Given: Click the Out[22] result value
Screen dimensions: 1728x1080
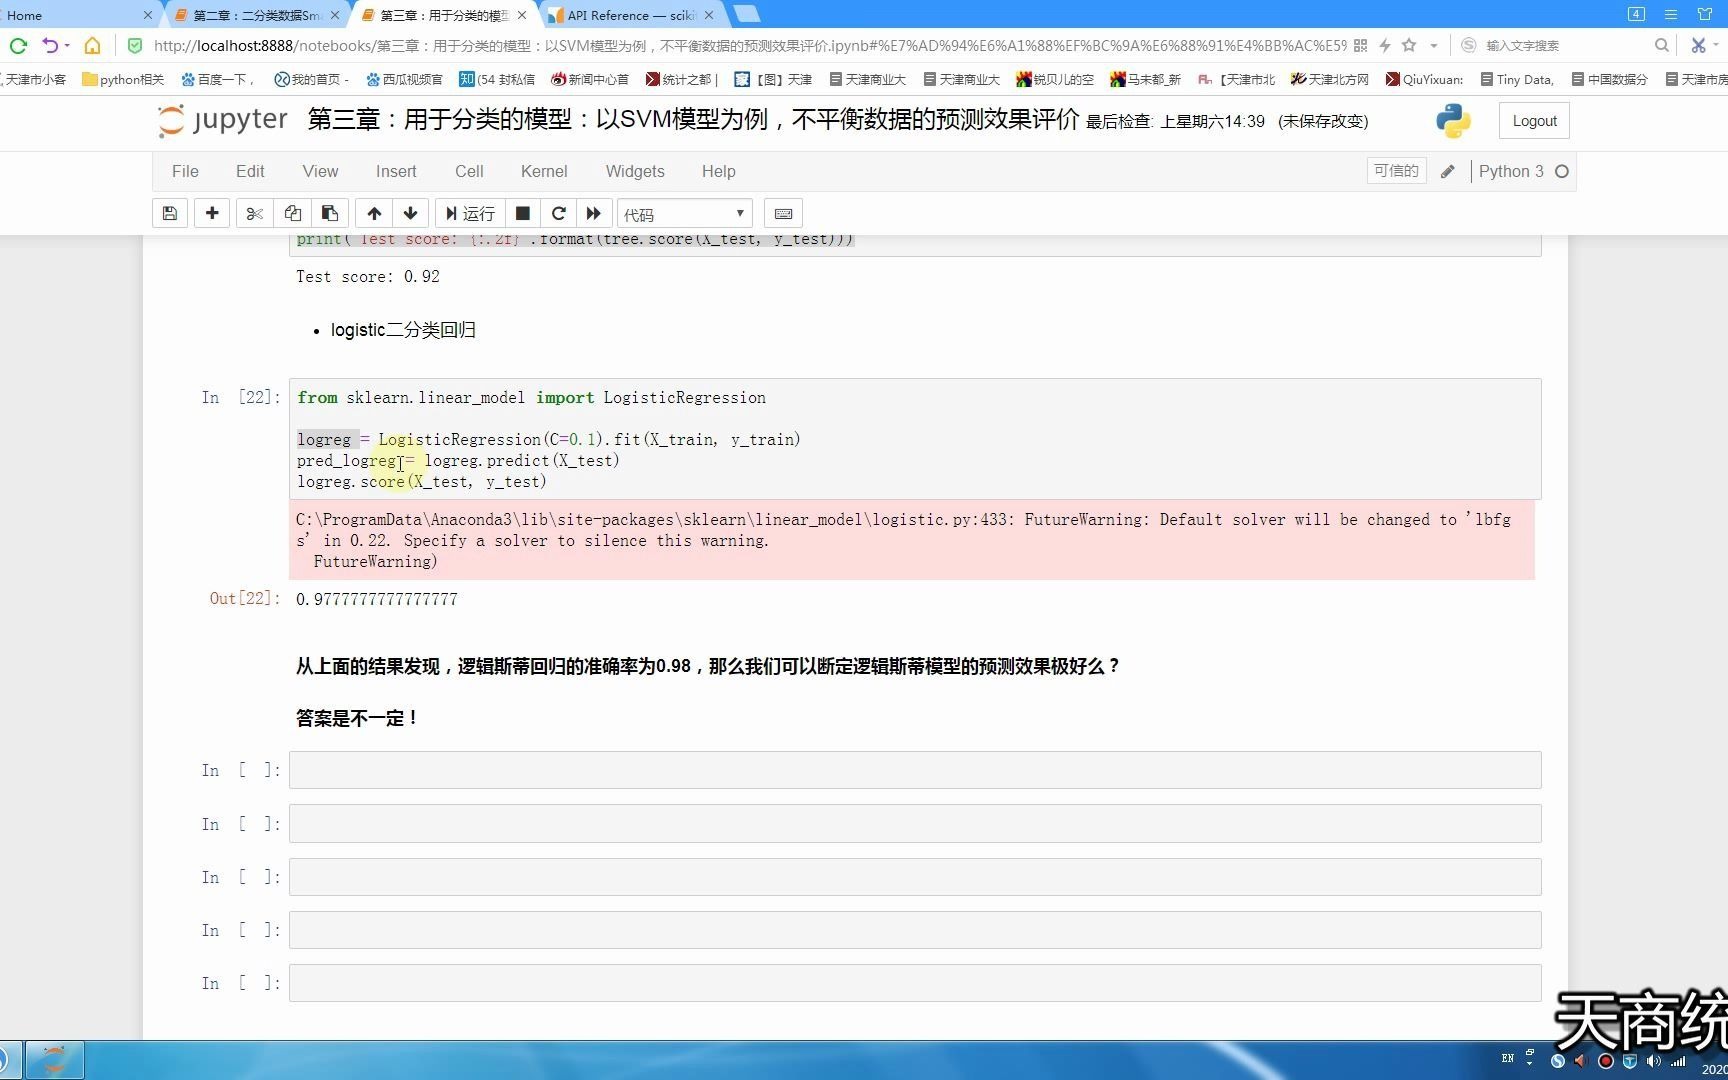Looking at the screenshot, I should 377,599.
